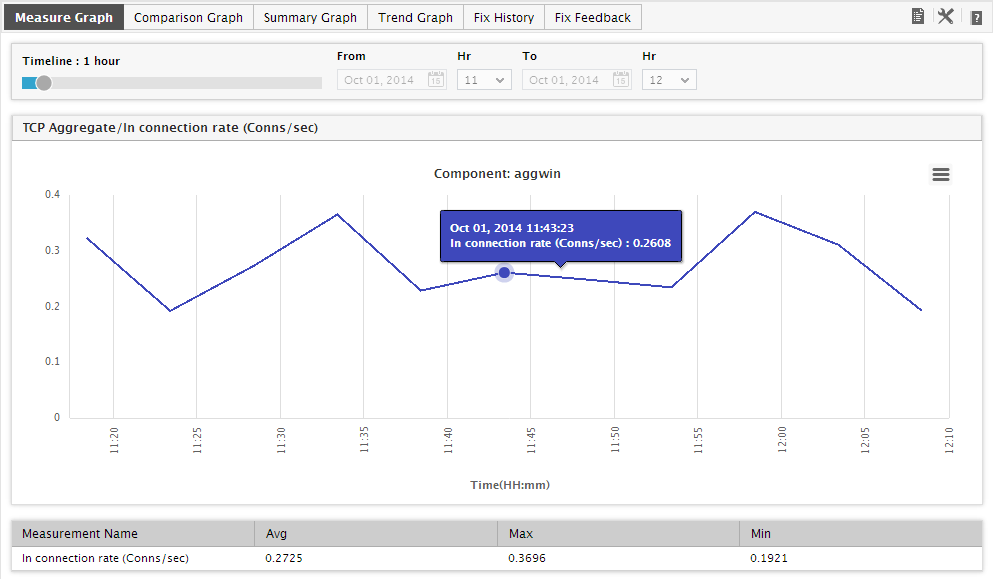Click the 11:45 x-axis tick label
This screenshot has height=579, width=993.
click(x=531, y=440)
